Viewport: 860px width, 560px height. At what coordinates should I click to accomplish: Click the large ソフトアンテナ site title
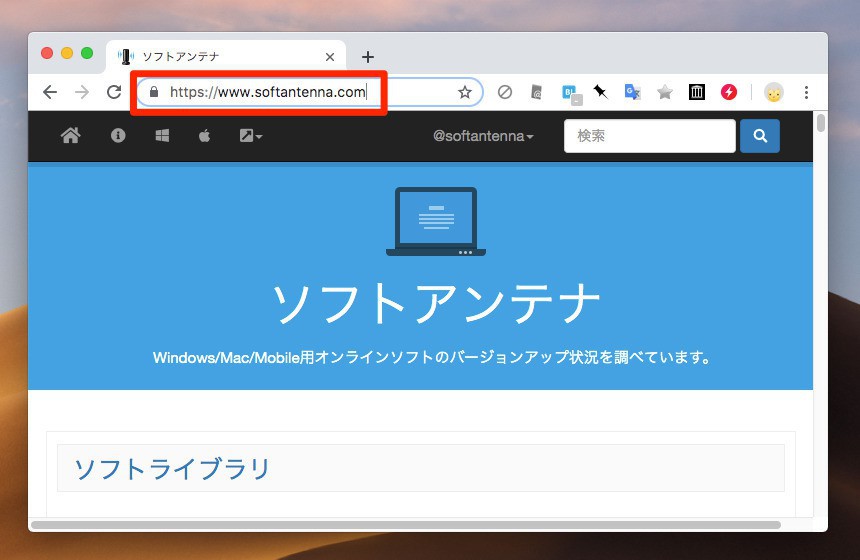[436, 304]
